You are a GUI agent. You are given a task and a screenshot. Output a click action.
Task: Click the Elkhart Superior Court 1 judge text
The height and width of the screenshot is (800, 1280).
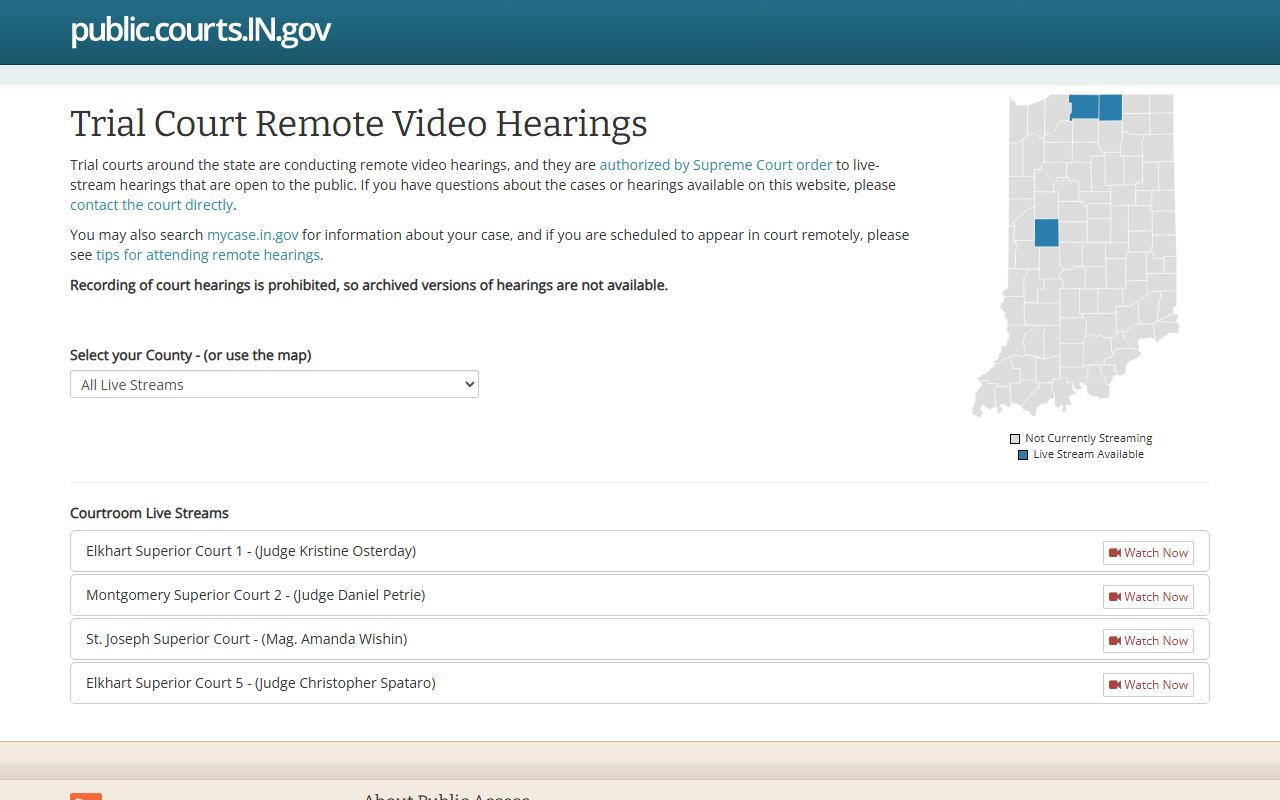coord(251,551)
